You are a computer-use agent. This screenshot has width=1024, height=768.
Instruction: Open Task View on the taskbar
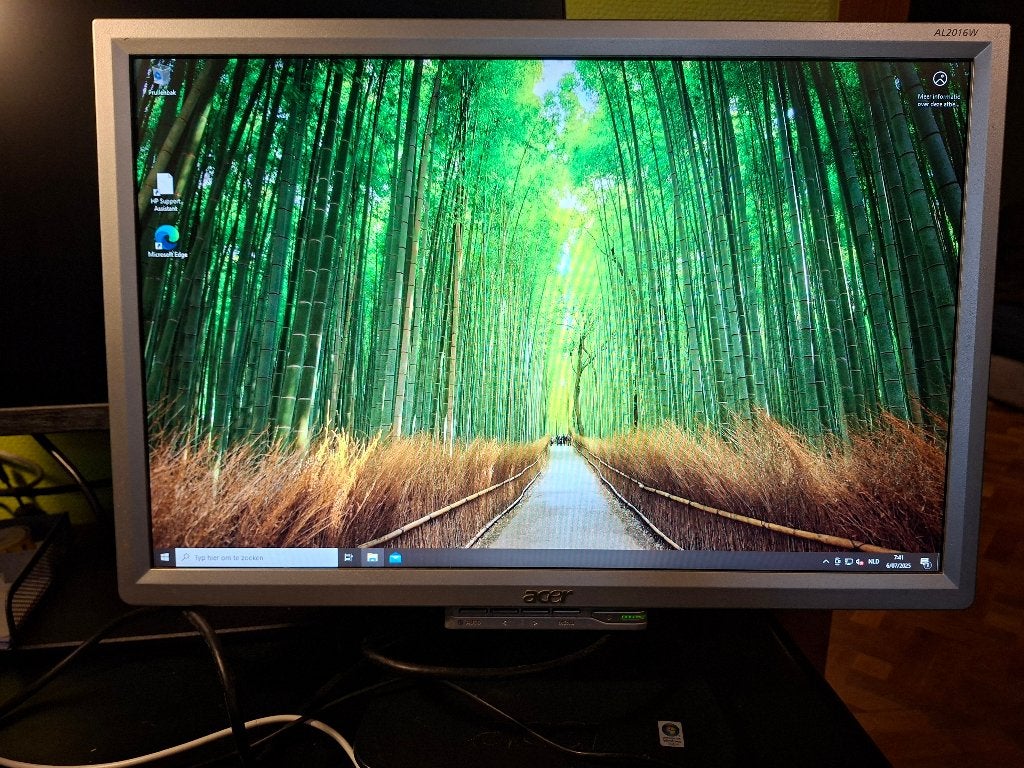349,558
